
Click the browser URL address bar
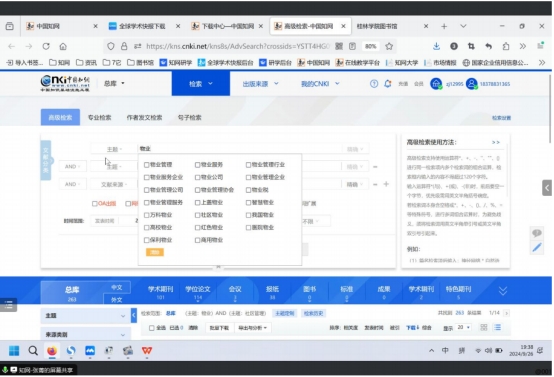(x=237, y=46)
